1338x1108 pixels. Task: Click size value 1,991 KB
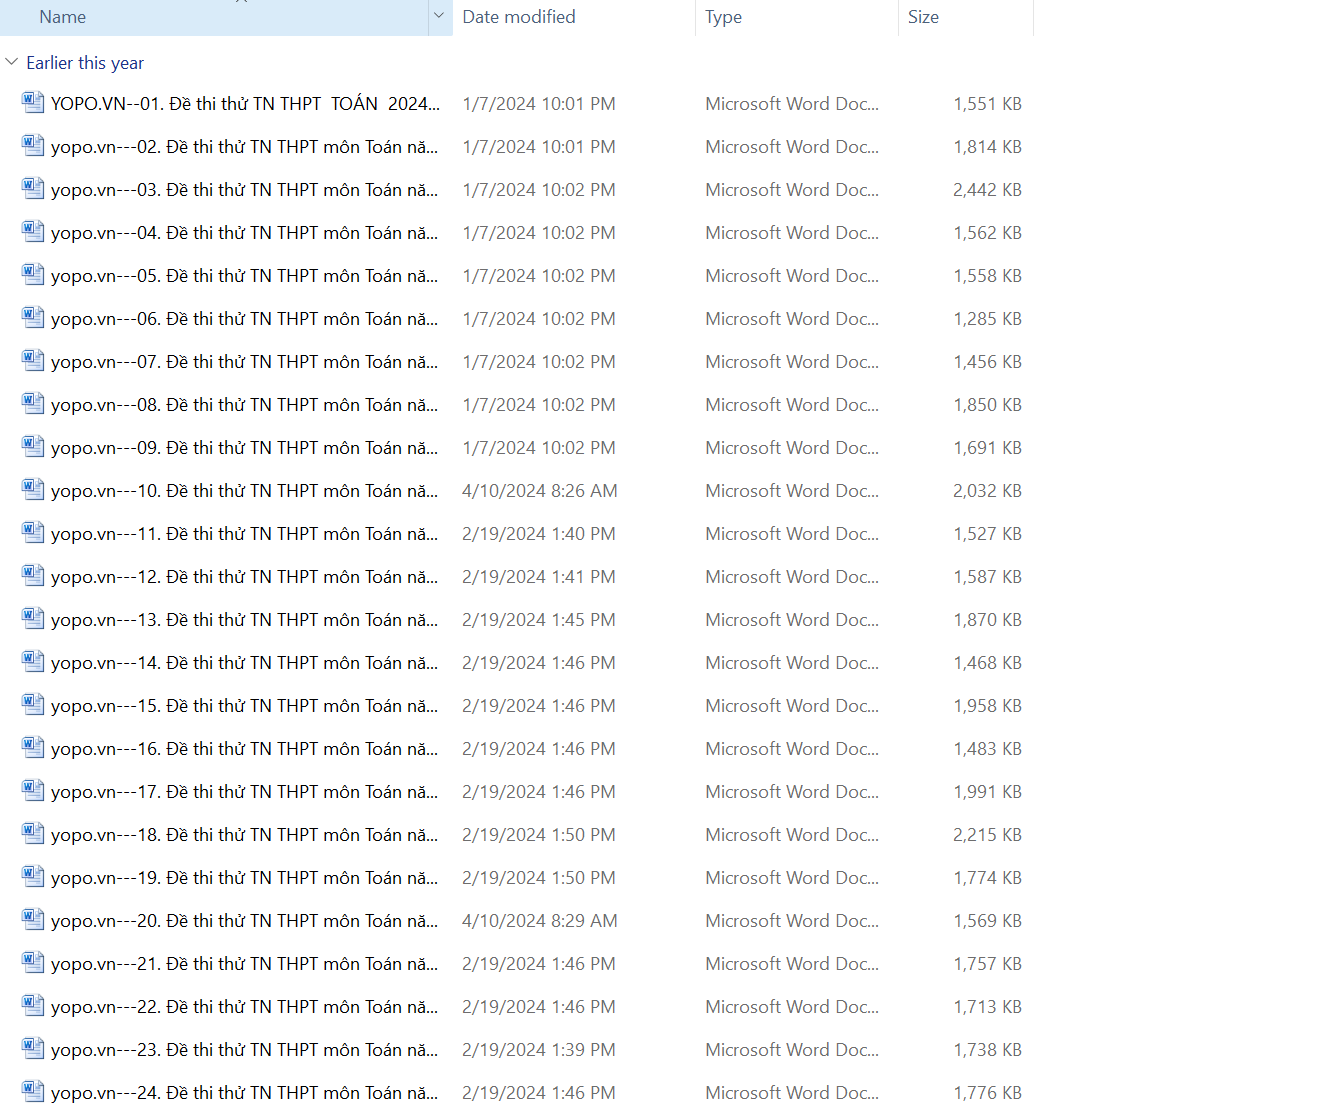(x=987, y=792)
